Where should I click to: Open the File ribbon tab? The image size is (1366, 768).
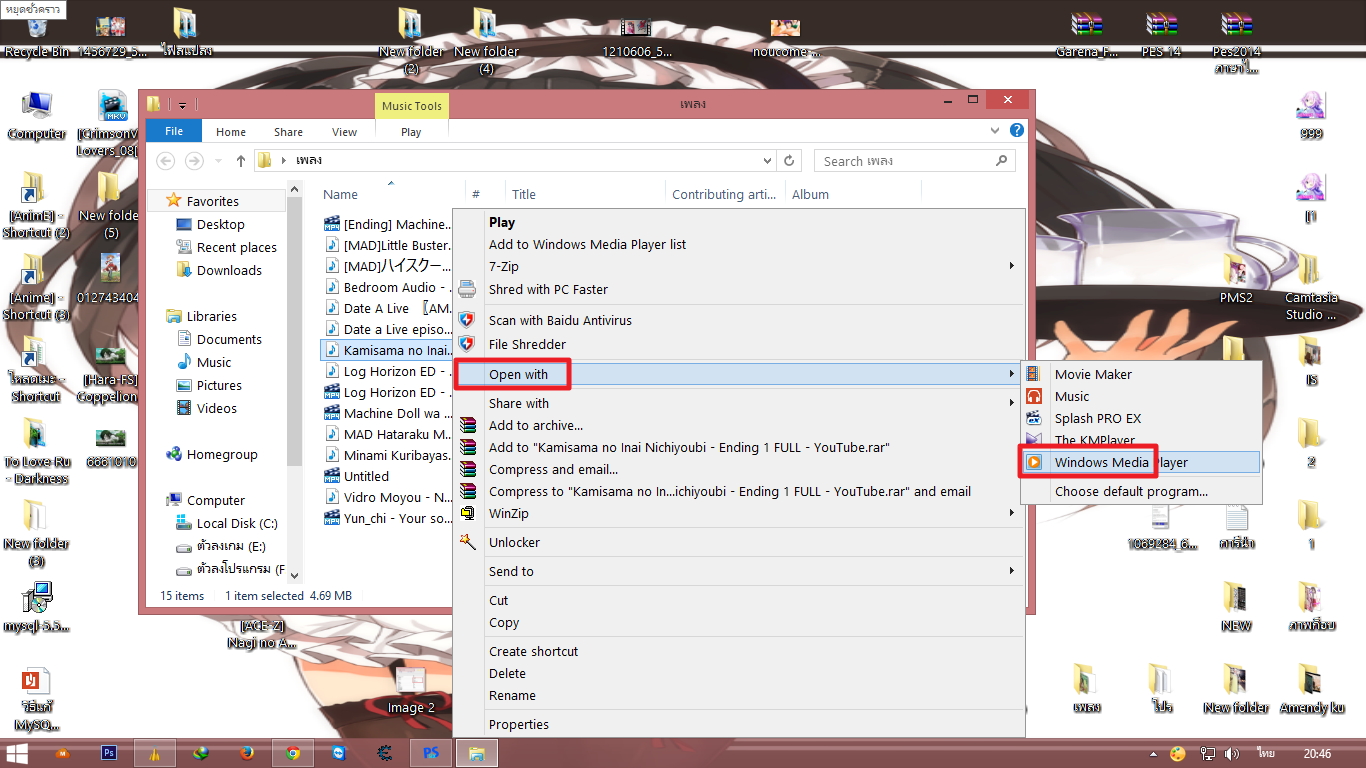point(174,131)
